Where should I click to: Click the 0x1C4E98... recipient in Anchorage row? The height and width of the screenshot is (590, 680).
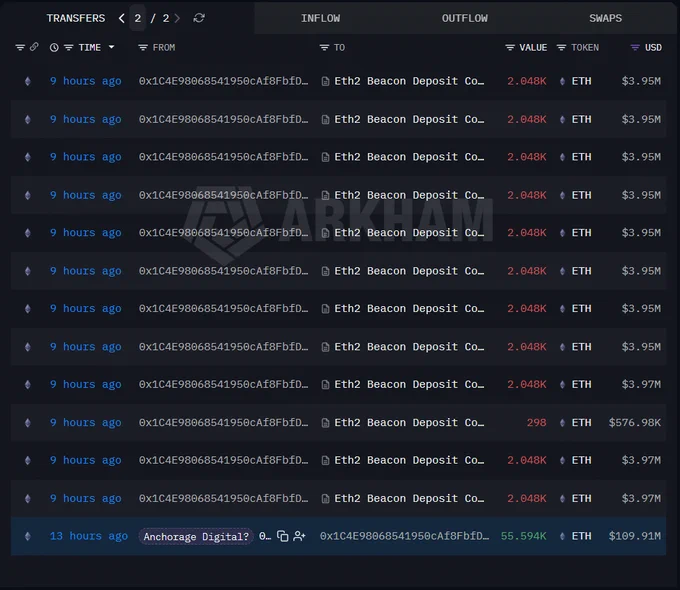point(404,536)
